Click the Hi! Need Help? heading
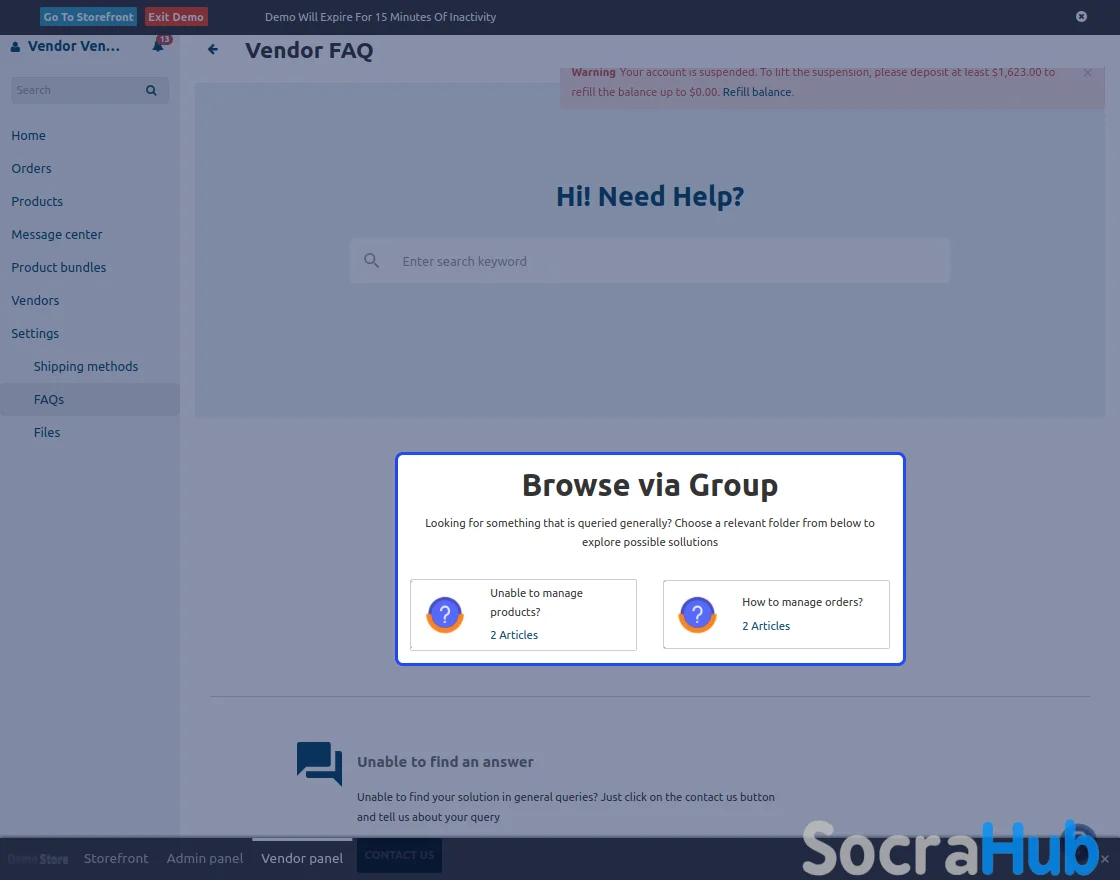 tap(650, 196)
